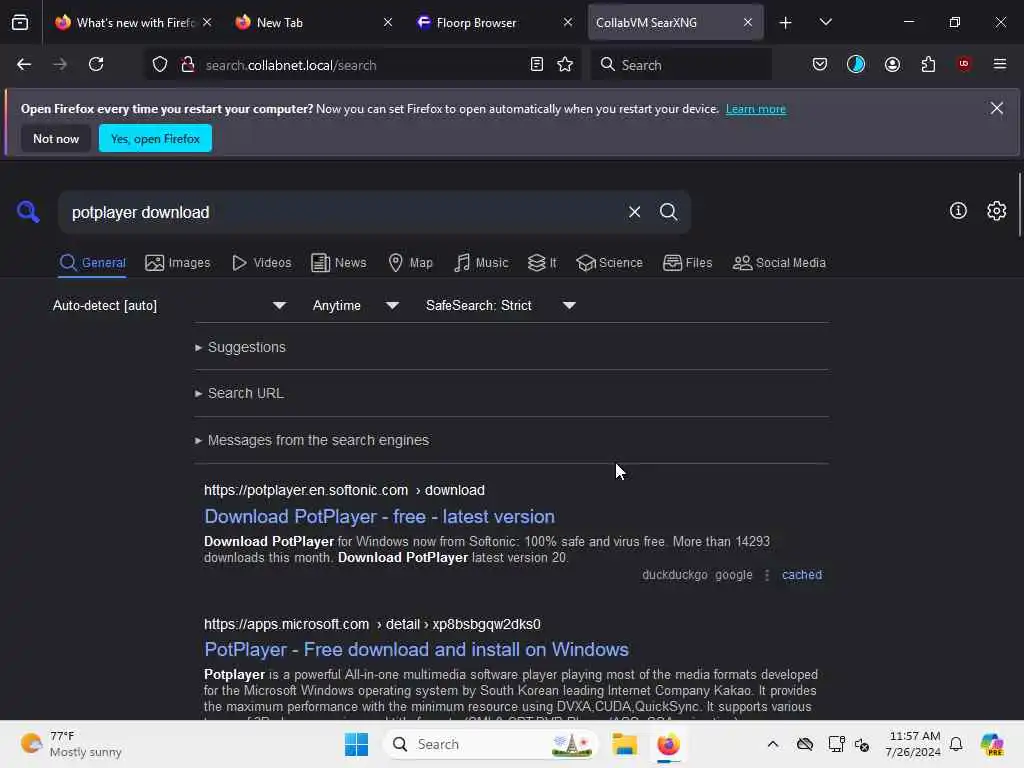Open cached version of Softonic result
This screenshot has height=768, width=1024.
point(802,575)
